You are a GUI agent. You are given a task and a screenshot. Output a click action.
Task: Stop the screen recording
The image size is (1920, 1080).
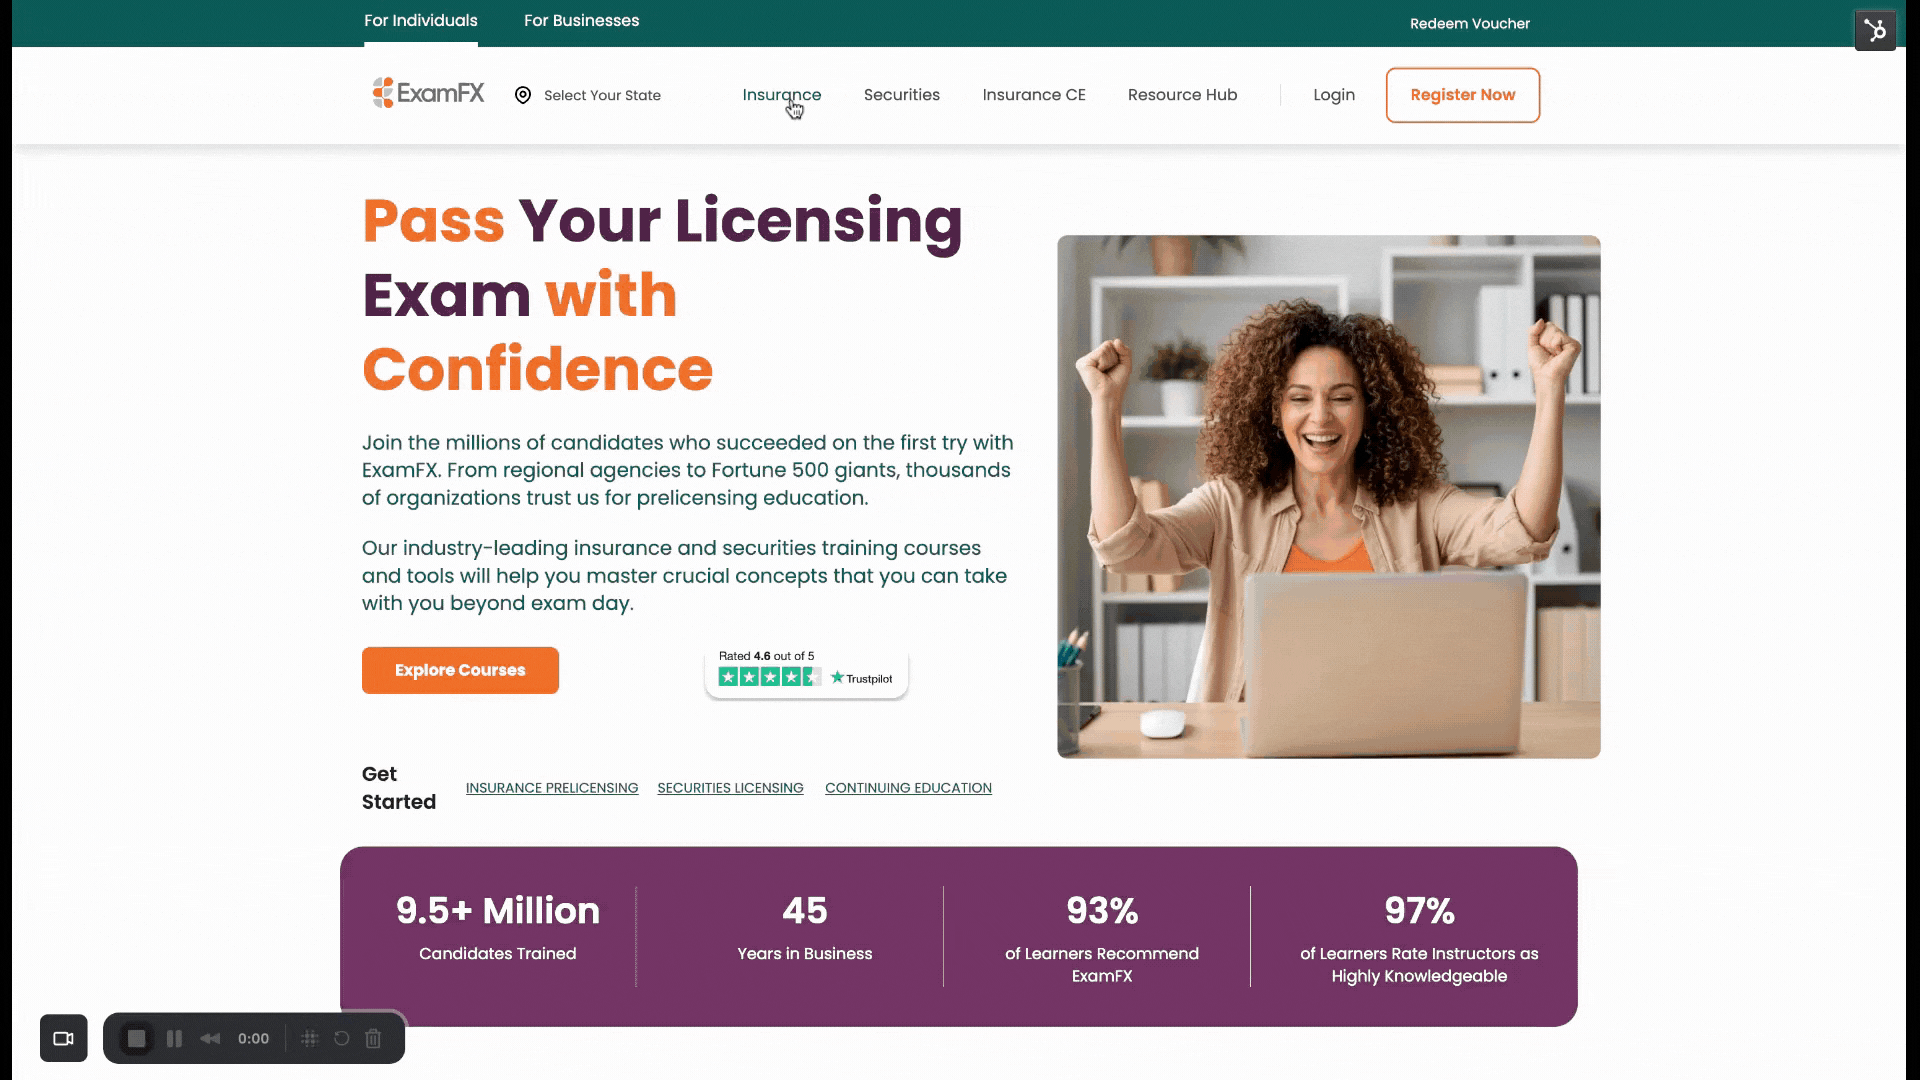pyautogui.click(x=137, y=1038)
